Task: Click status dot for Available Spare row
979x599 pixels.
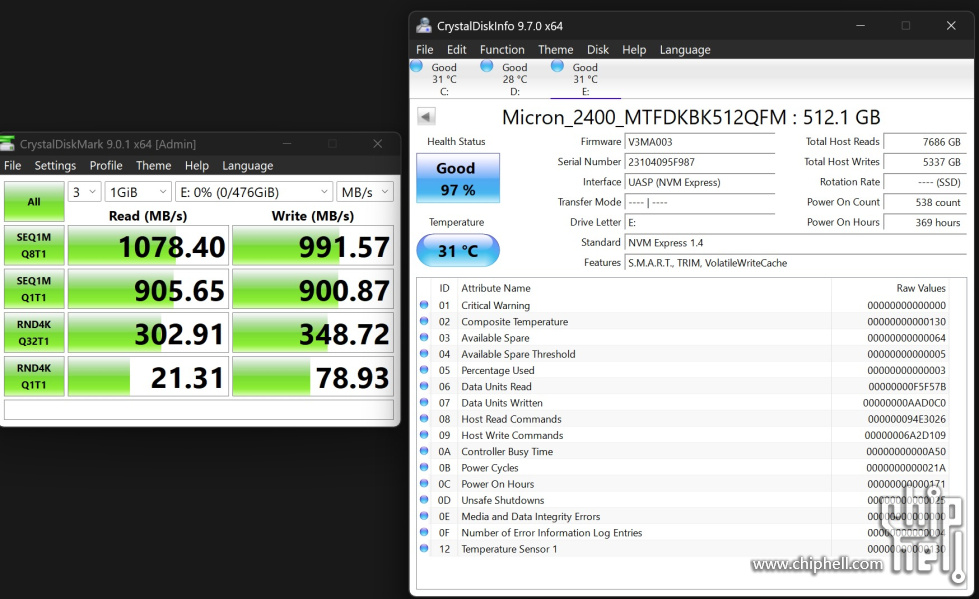Action: (424, 337)
